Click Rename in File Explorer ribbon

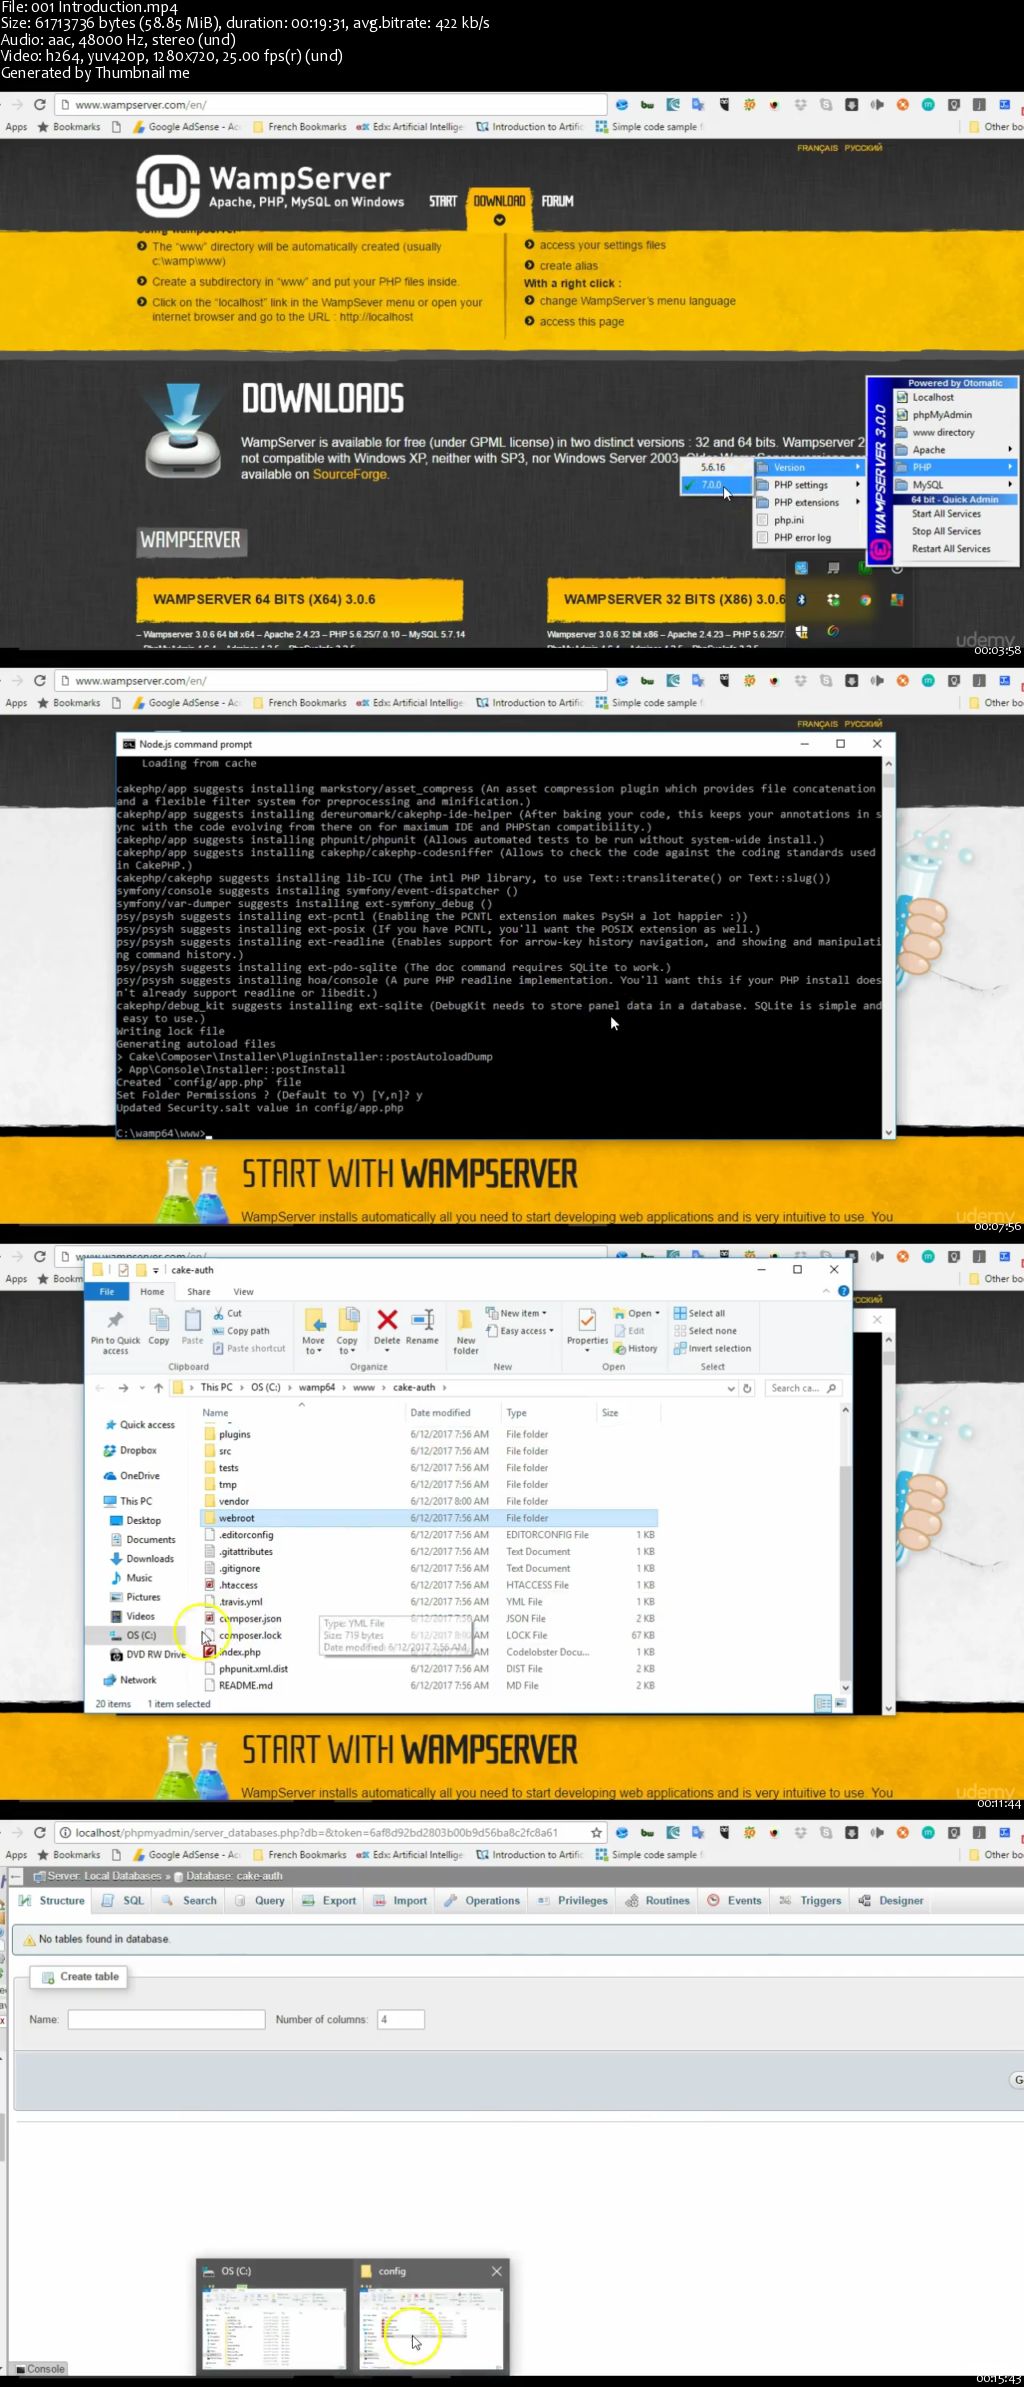[422, 1327]
